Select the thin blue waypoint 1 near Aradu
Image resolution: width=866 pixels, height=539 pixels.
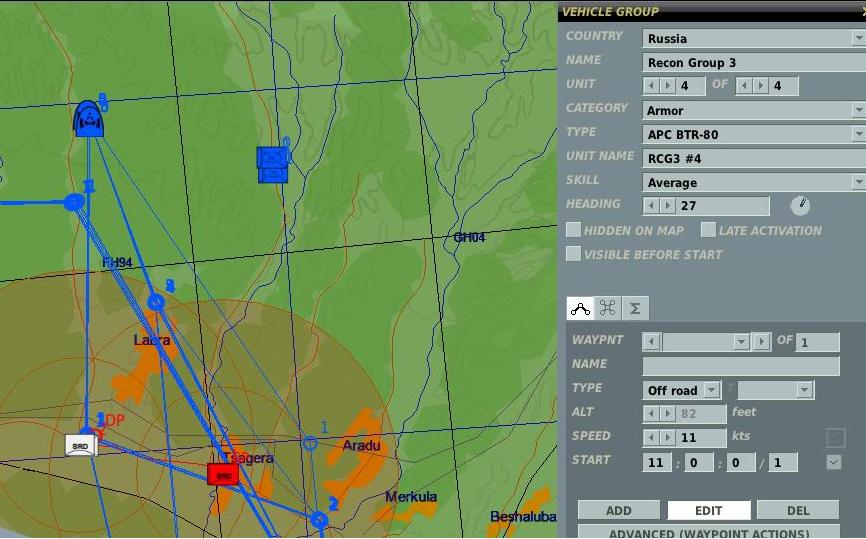(310, 442)
